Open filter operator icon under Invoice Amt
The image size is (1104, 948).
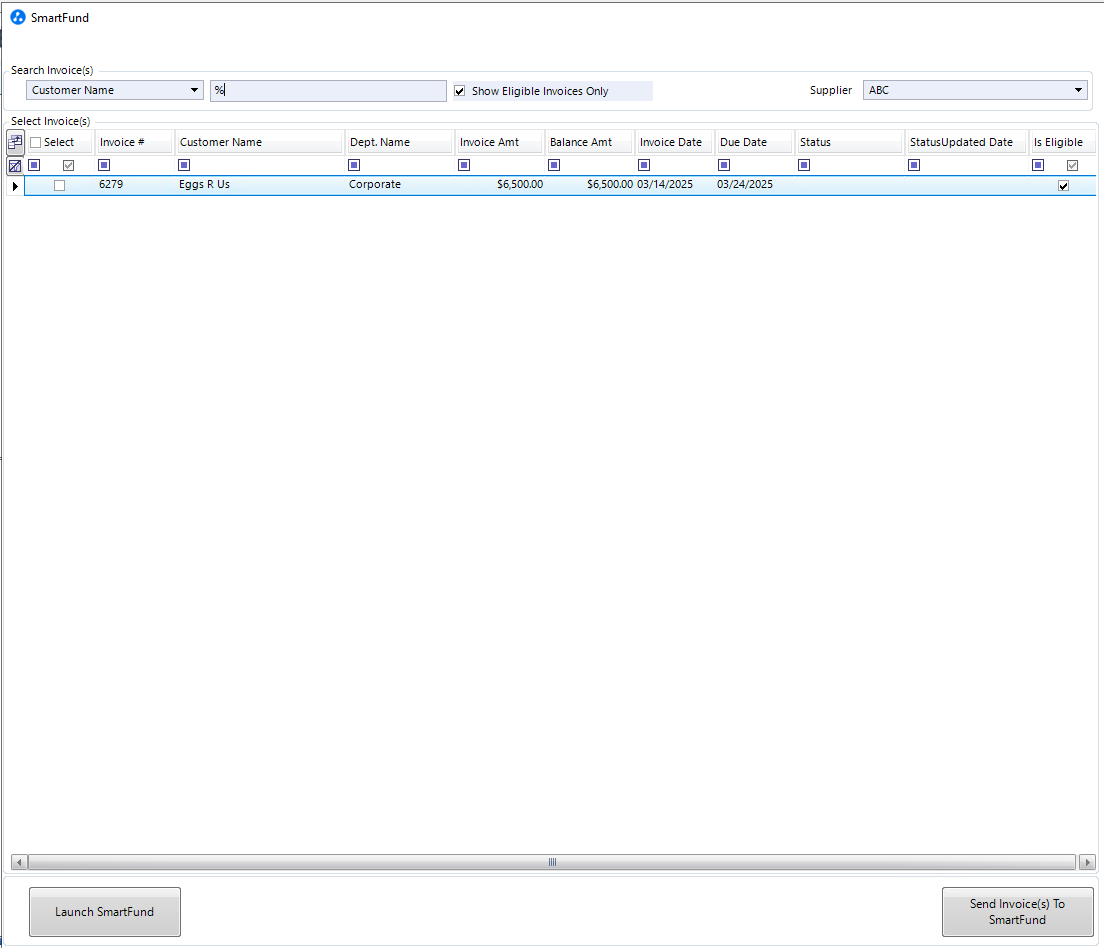pos(464,165)
